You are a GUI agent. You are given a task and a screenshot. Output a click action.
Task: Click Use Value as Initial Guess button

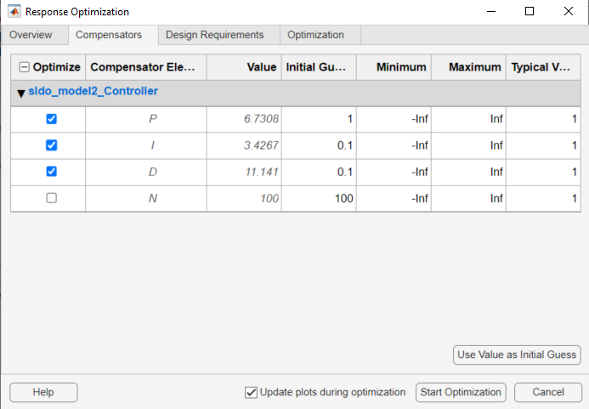[517, 355]
